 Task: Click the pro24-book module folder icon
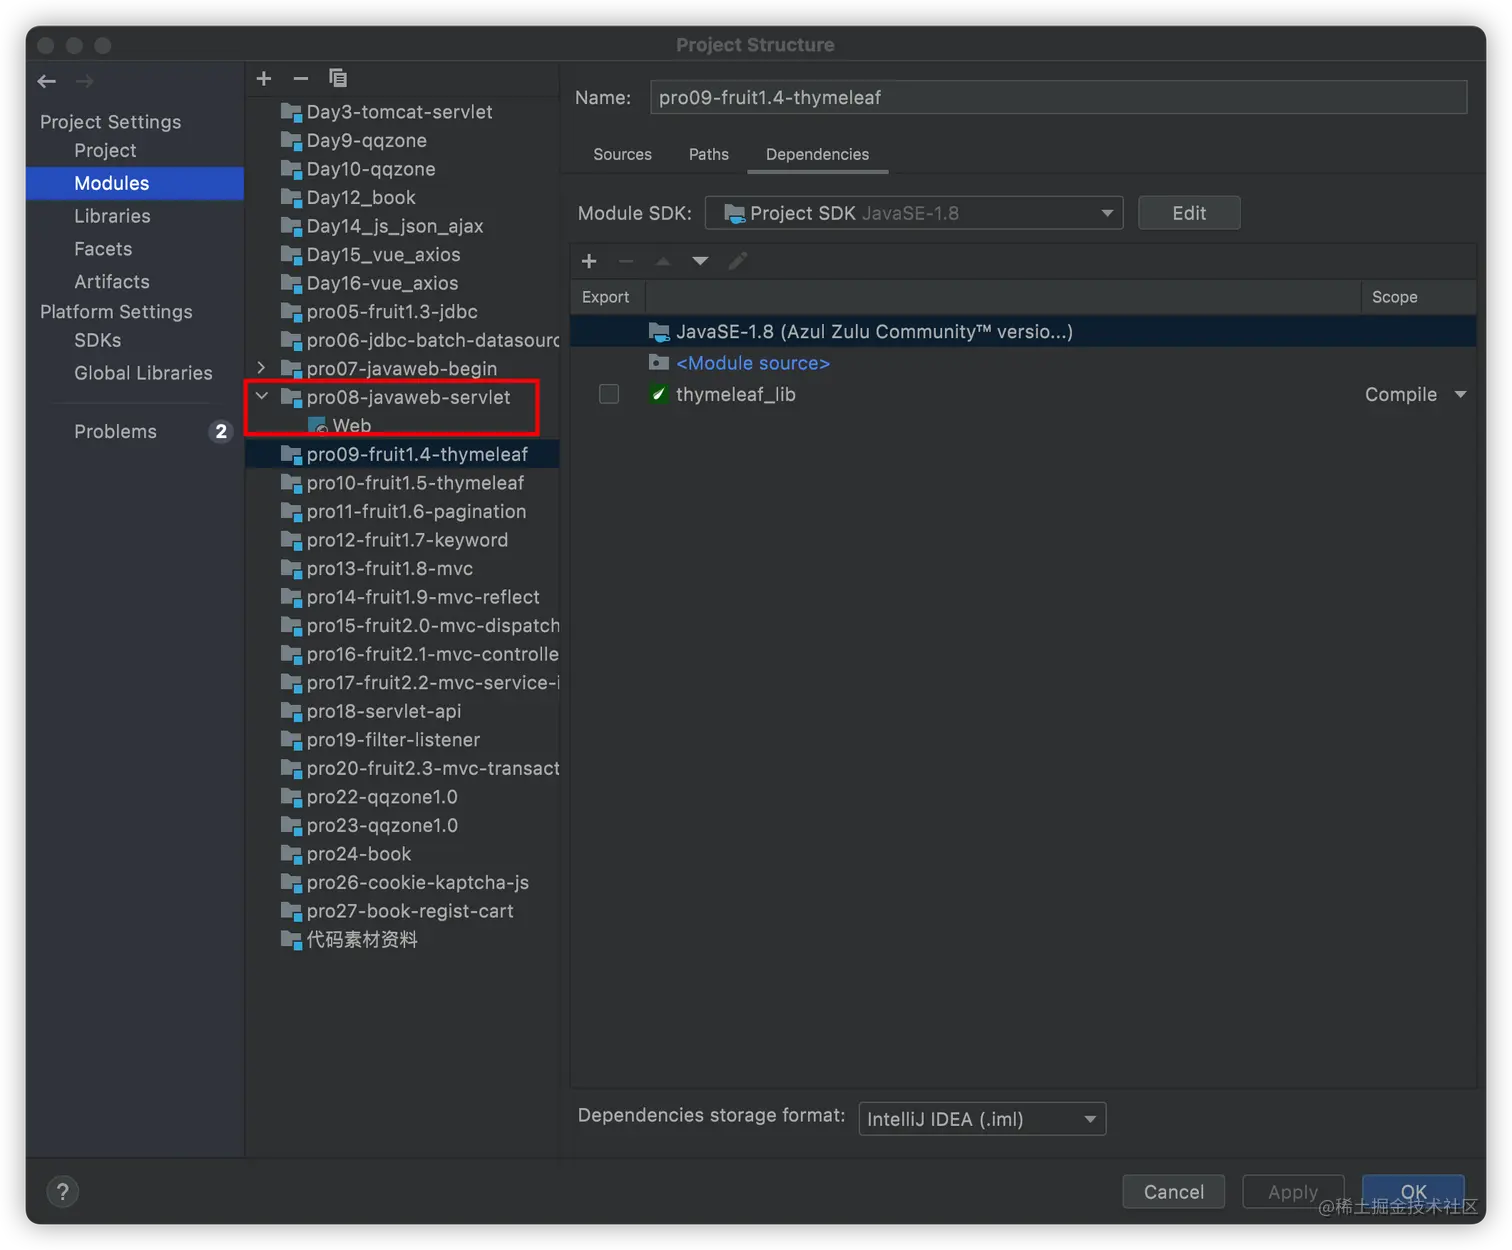tap(291, 854)
